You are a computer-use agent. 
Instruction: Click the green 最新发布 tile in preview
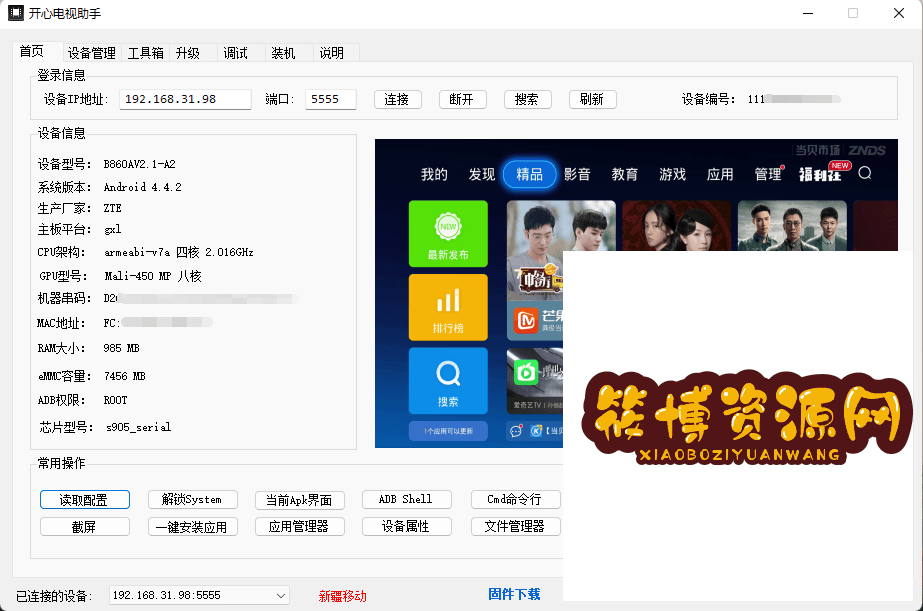tap(448, 234)
